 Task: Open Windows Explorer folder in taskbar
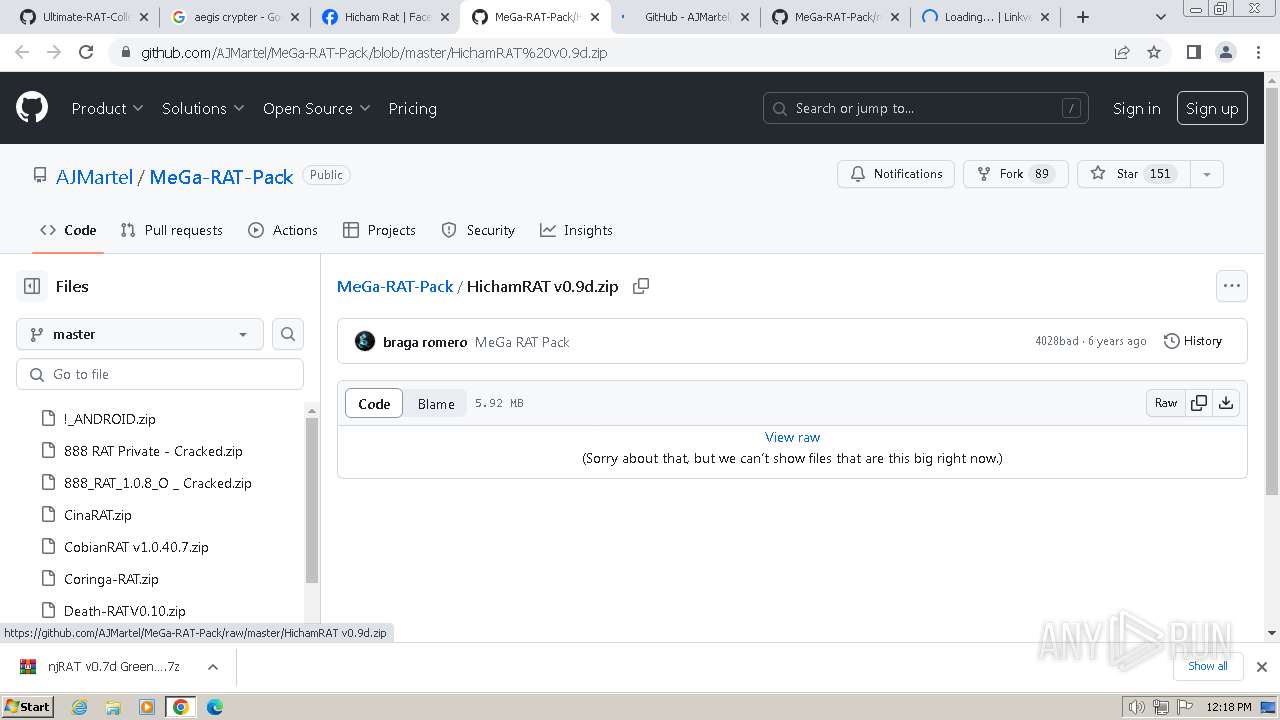(x=113, y=707)
